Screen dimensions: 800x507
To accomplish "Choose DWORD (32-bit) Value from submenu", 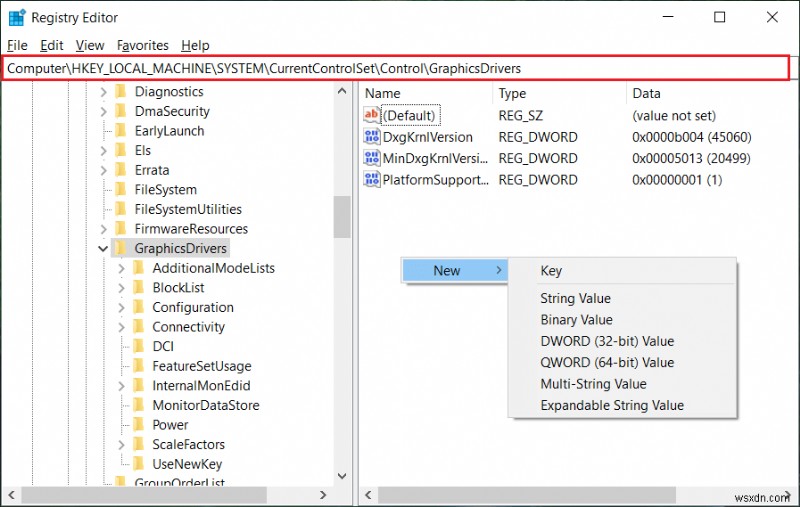I will coord(607,341).
